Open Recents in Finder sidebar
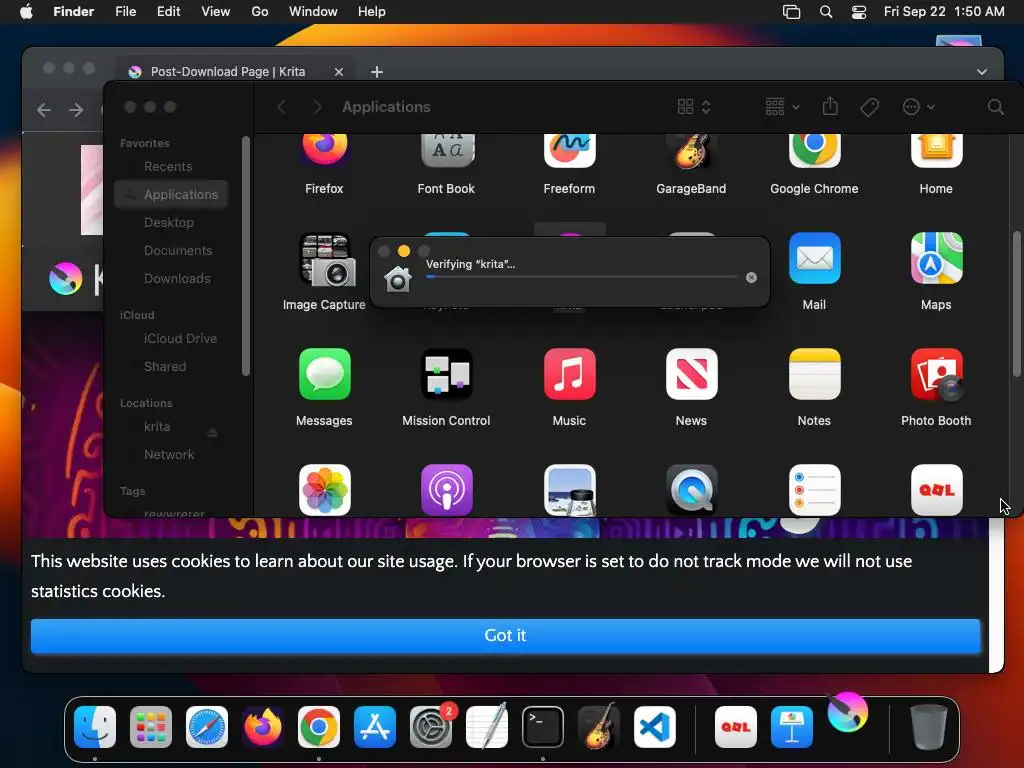 click(x=168, y=167)
